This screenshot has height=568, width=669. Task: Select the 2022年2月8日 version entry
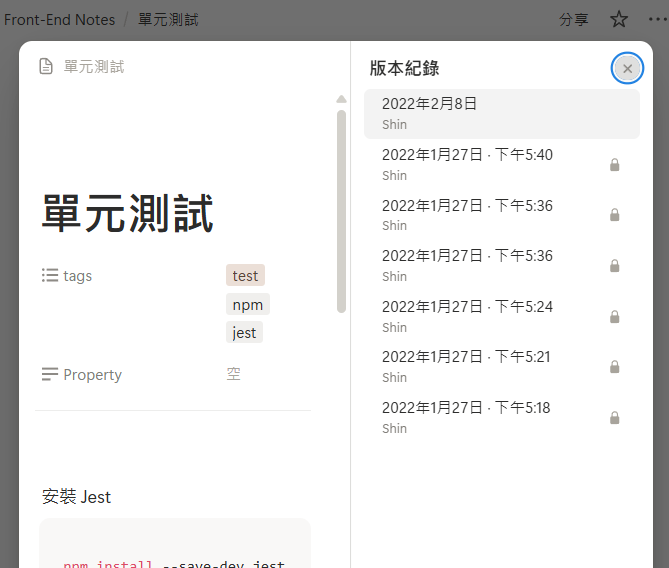coord(502,114)
